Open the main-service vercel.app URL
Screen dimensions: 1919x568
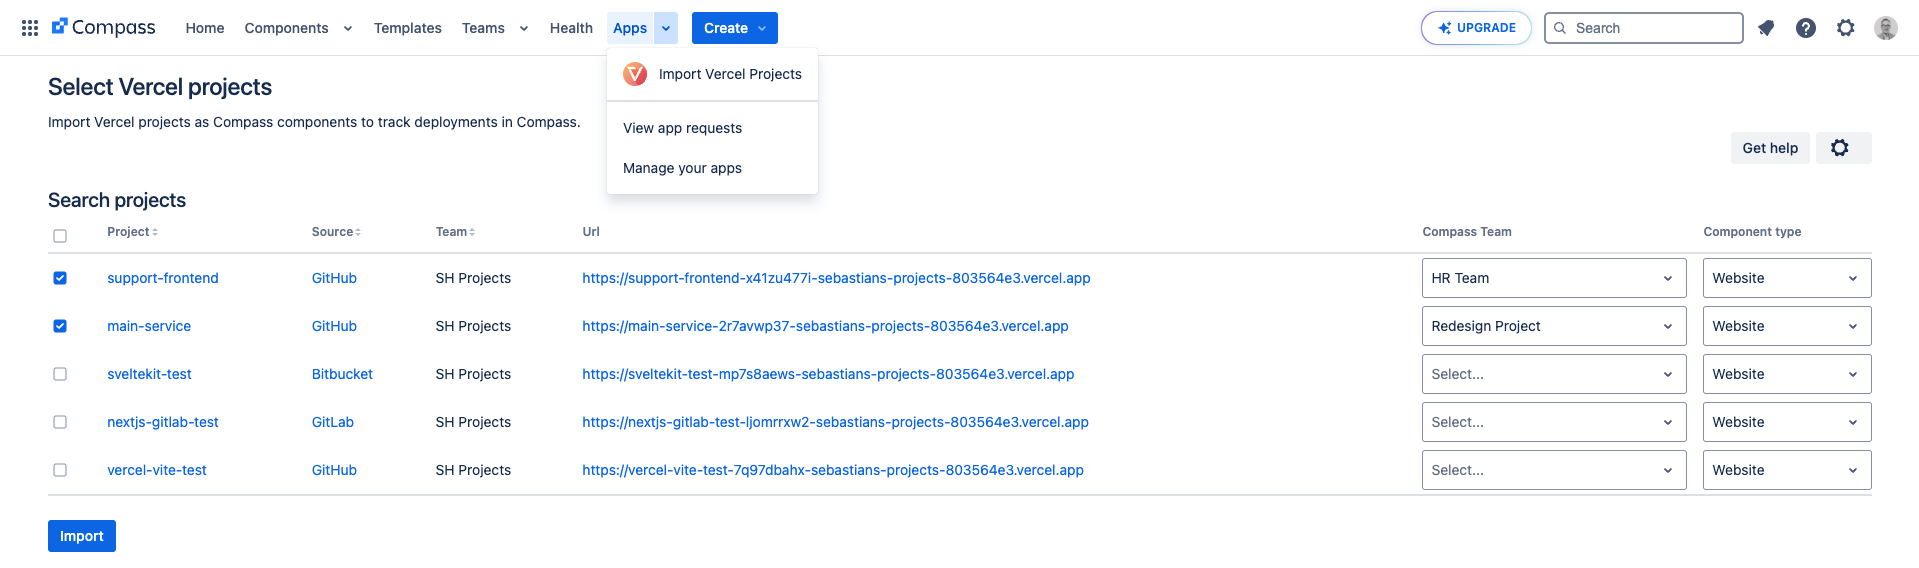pyautogui.click(x=825, y=326)
